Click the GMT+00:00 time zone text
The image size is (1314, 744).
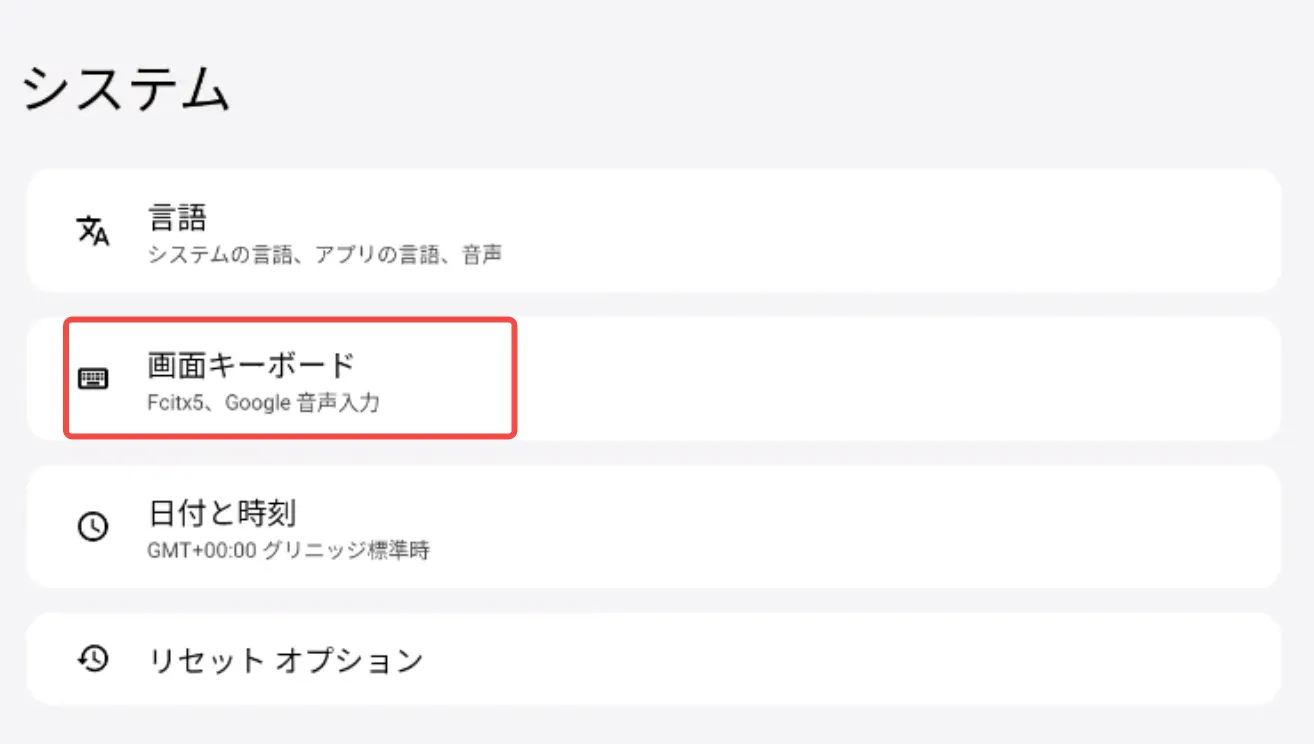click(201, 551)
